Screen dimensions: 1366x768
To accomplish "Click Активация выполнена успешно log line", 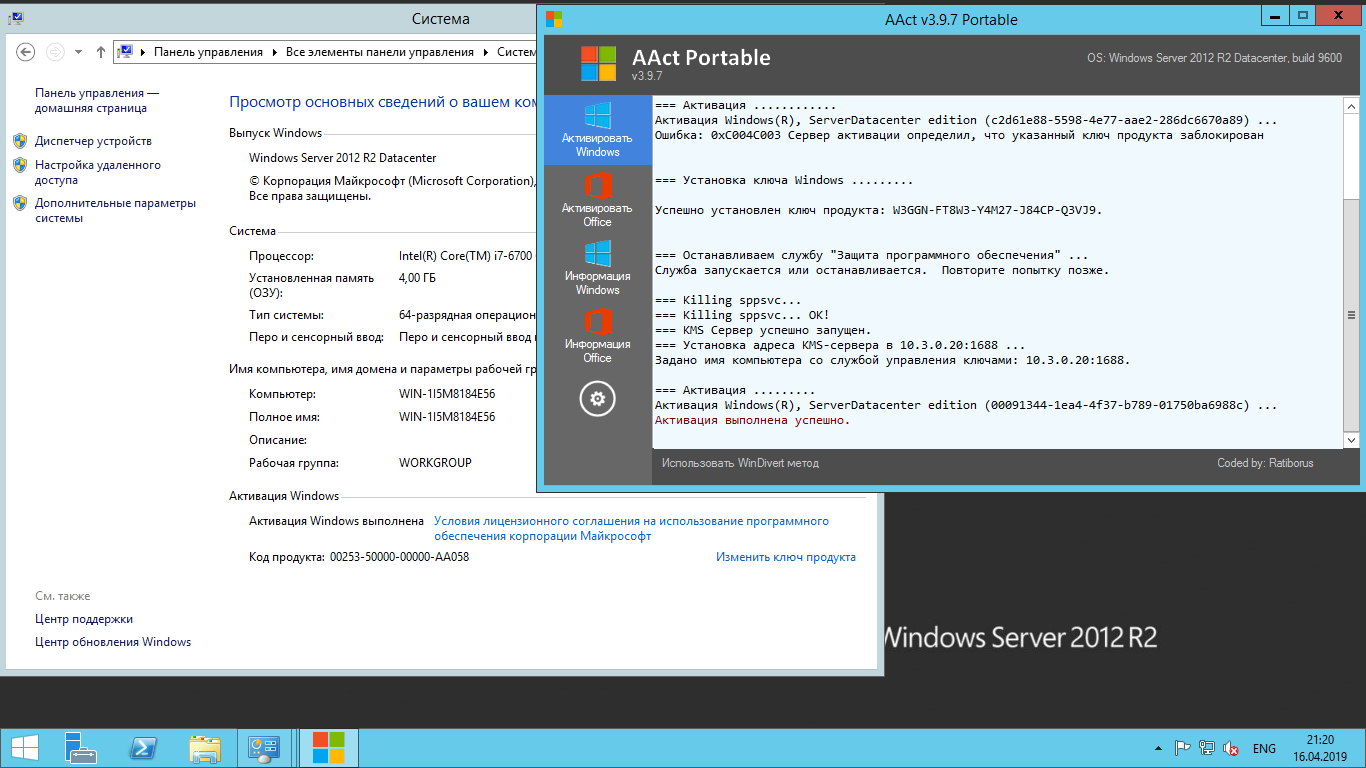I will point(752,420).
